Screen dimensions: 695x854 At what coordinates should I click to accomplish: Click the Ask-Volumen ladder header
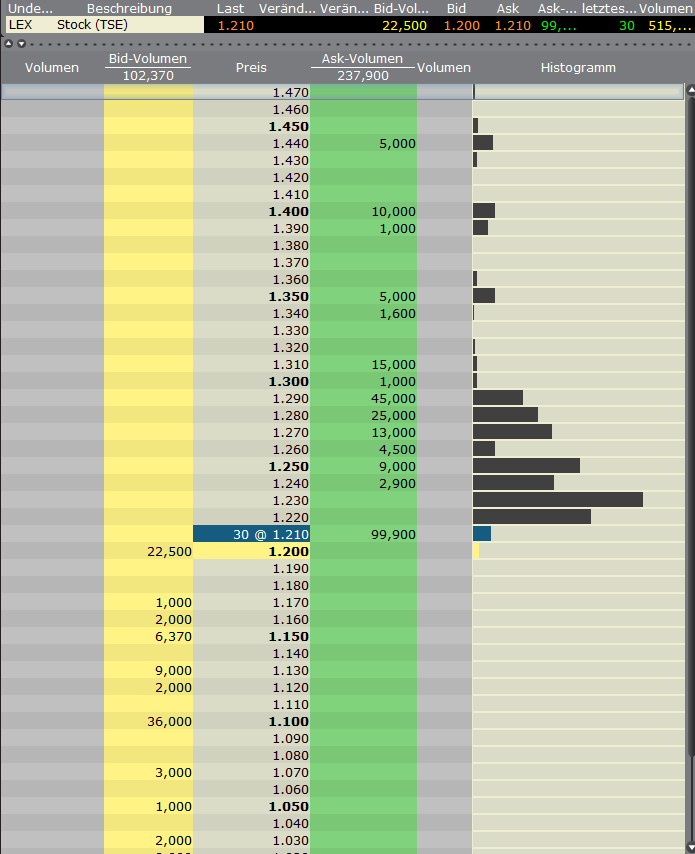tap(362, 60)
